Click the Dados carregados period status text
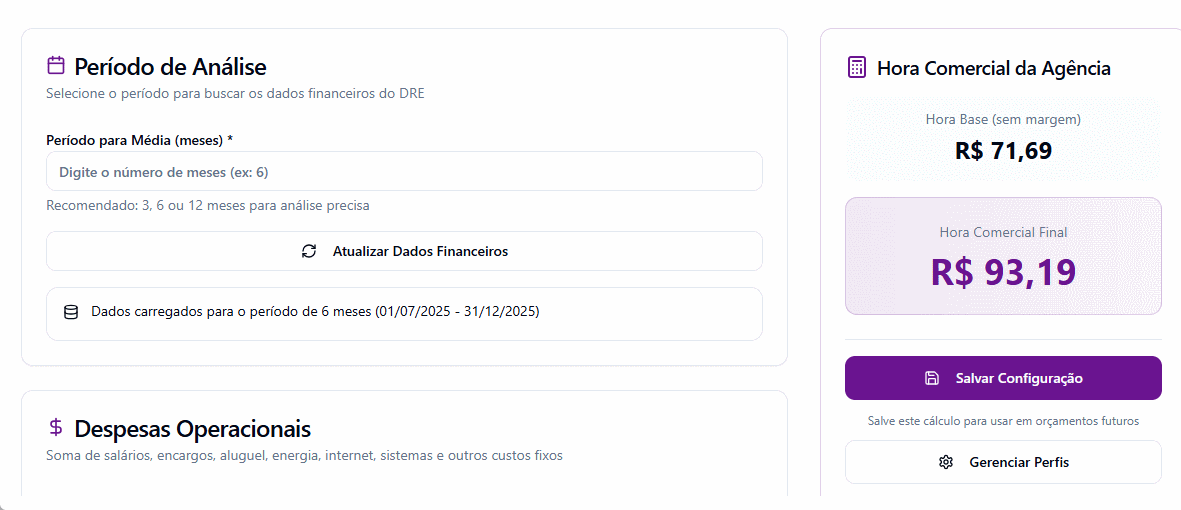 (315, 311)
